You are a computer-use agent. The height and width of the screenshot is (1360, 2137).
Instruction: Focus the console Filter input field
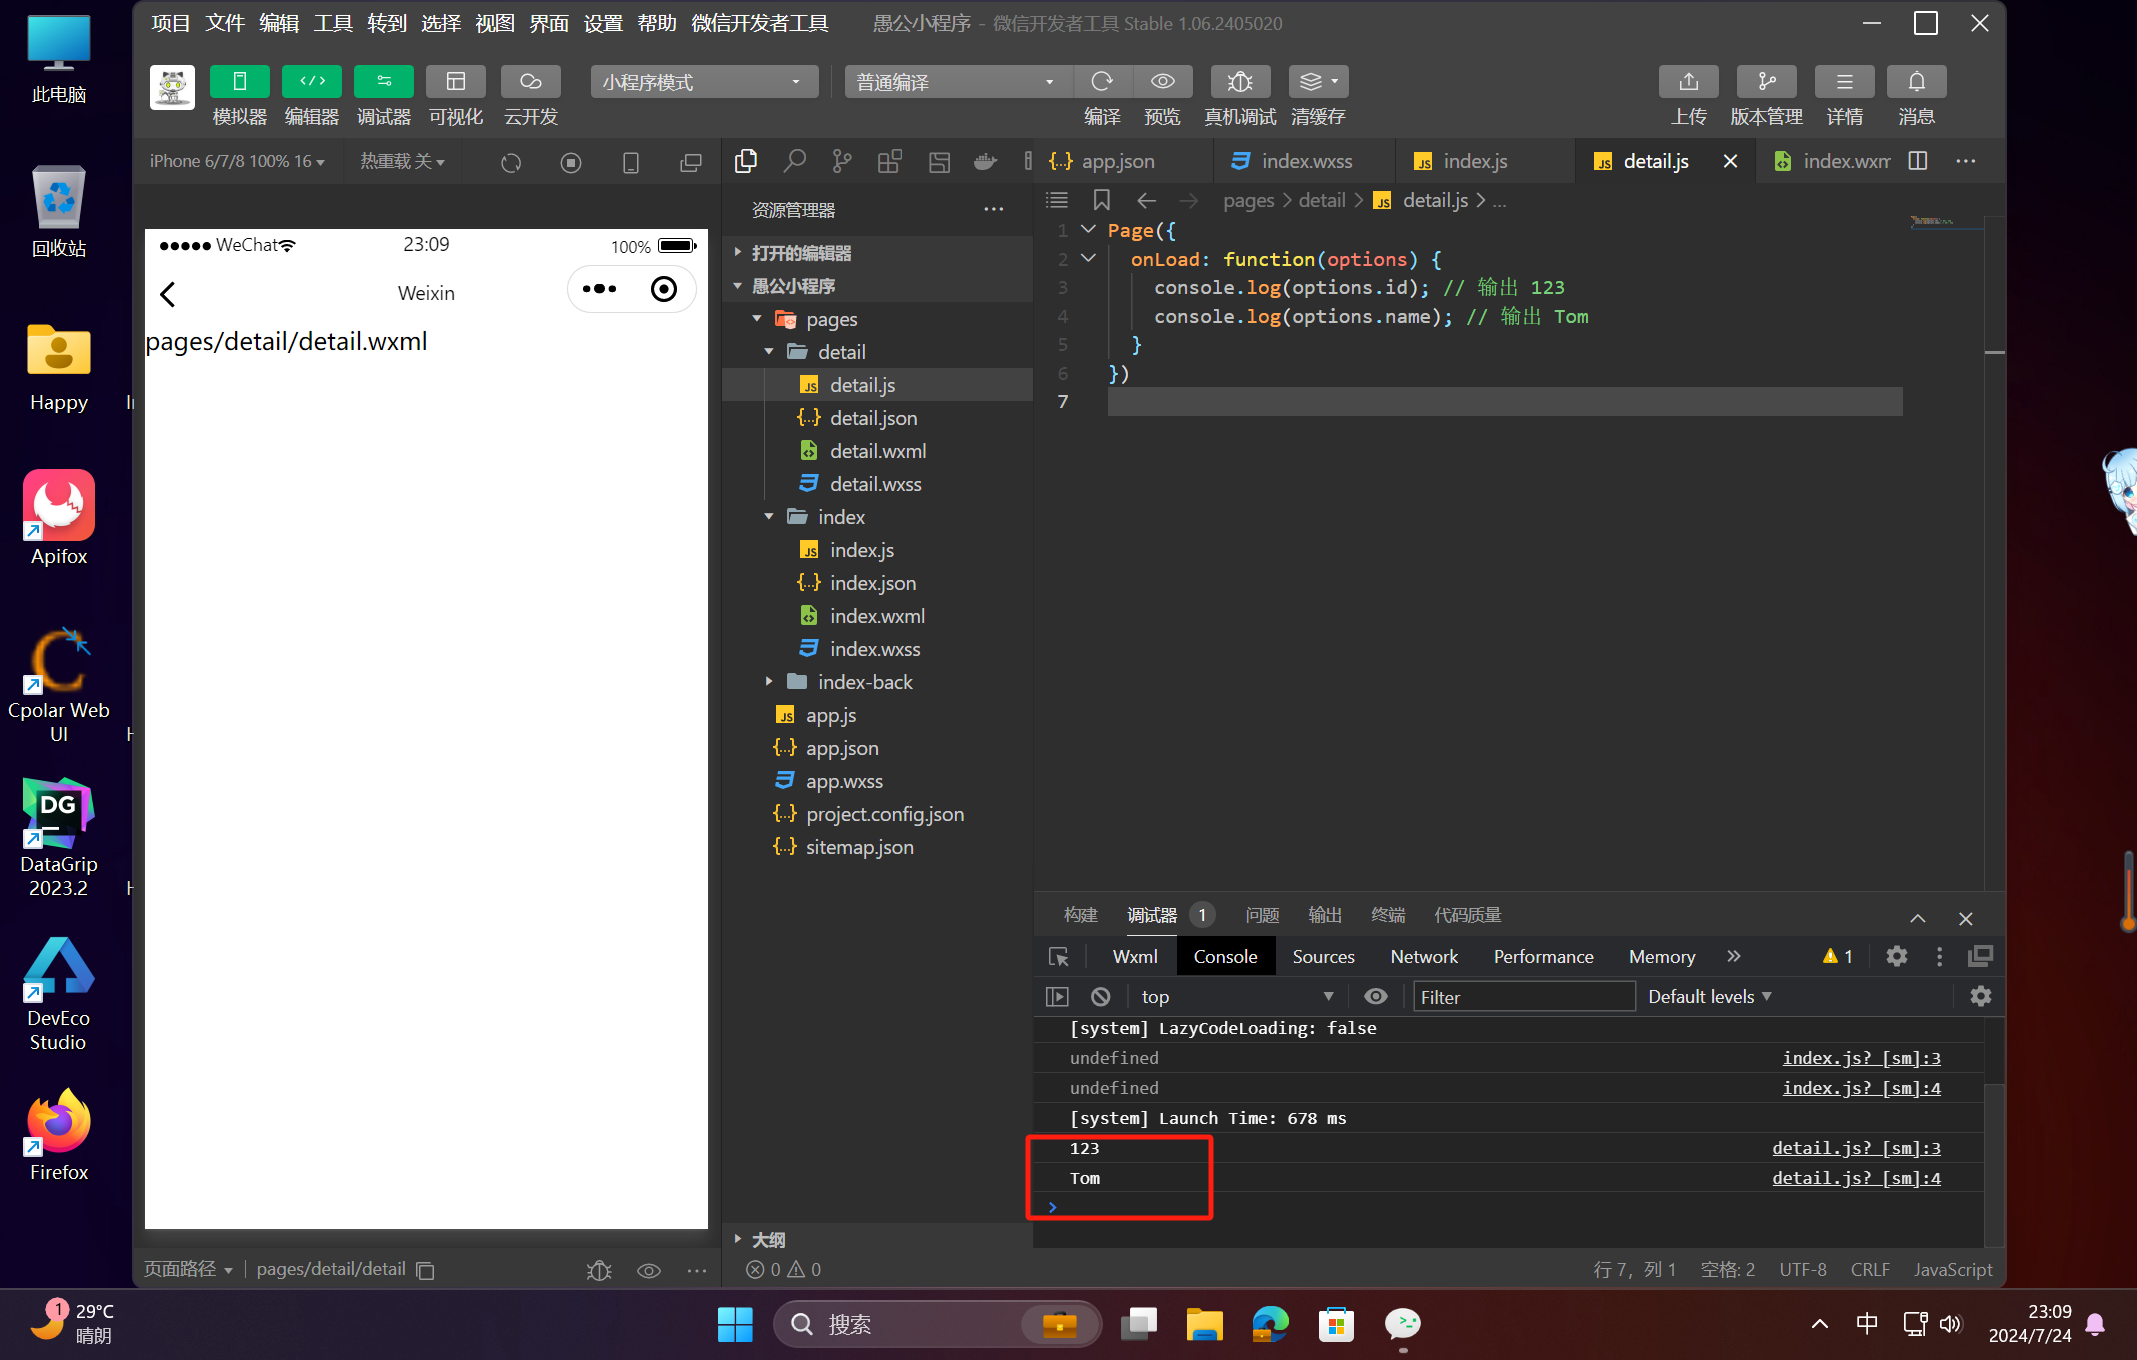pos(1523,996)
